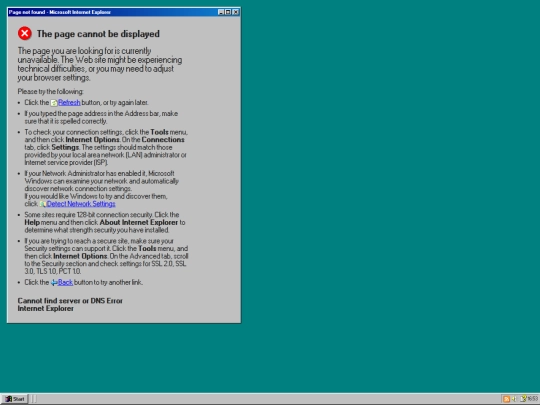Click the blue back arrow icon

[x=54, y=283]
